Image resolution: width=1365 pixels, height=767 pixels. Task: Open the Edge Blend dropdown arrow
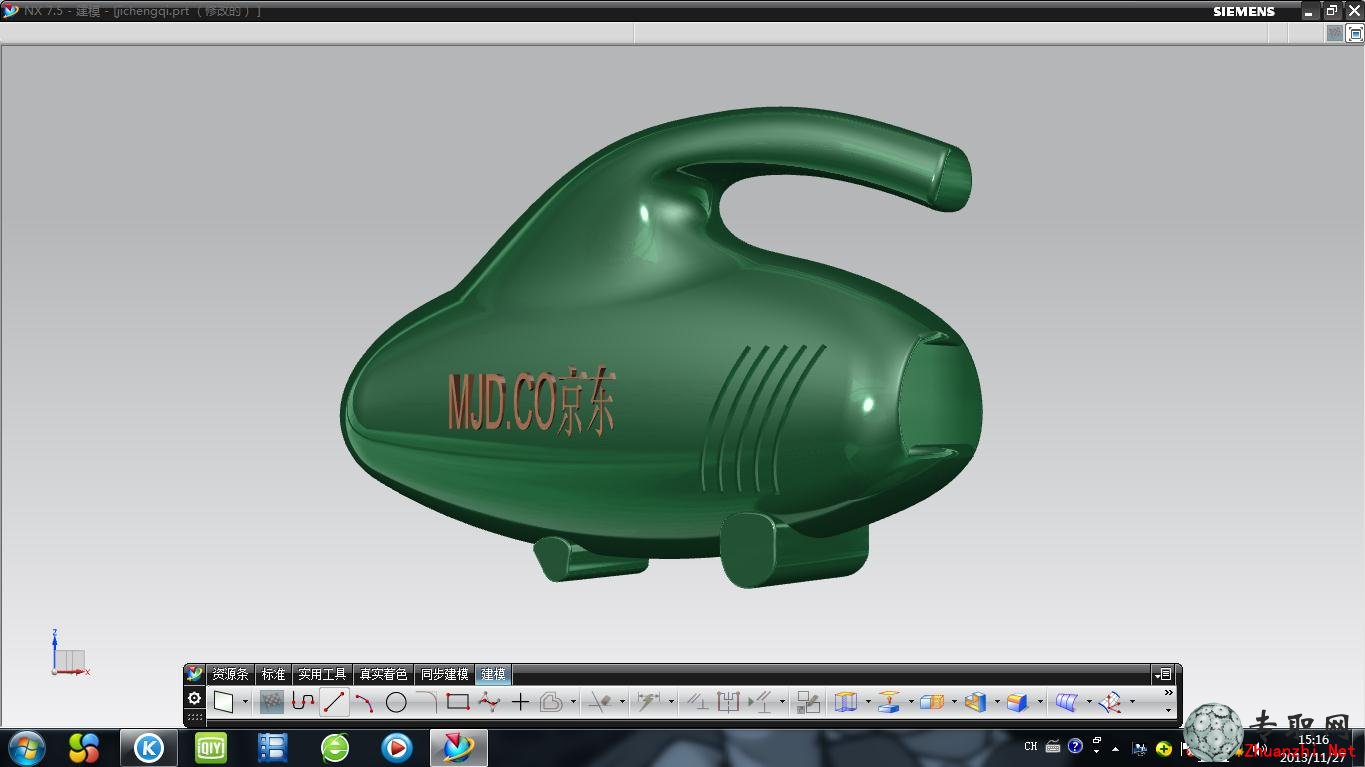tap(1040, 702)
